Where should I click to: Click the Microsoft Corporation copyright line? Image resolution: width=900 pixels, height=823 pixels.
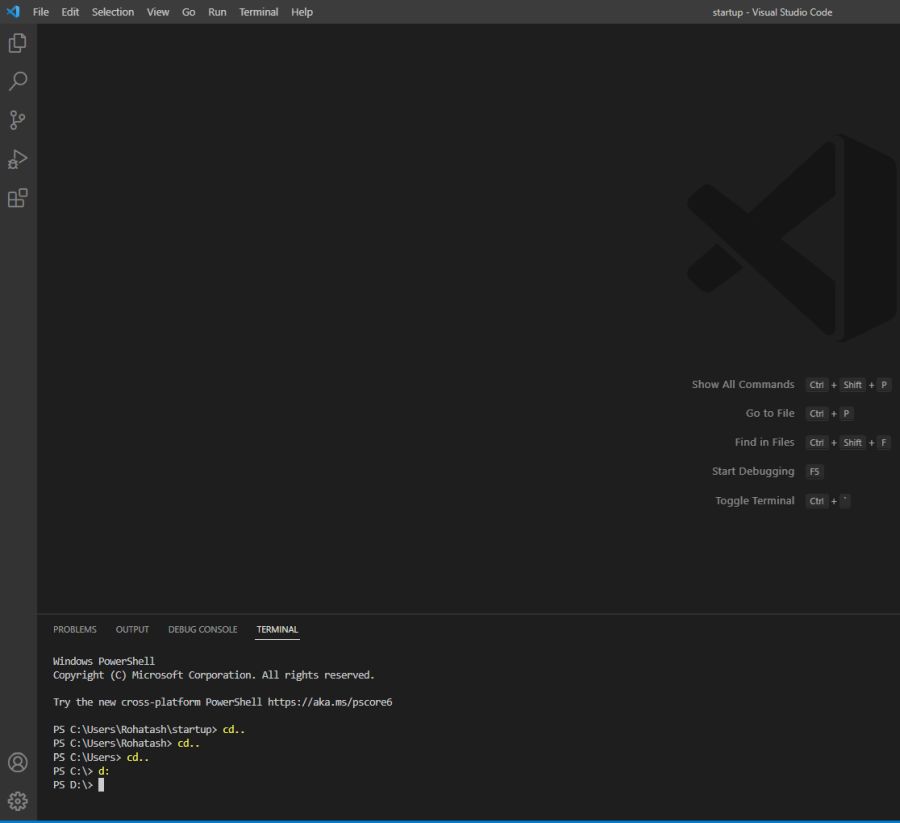tap(214, 675)
